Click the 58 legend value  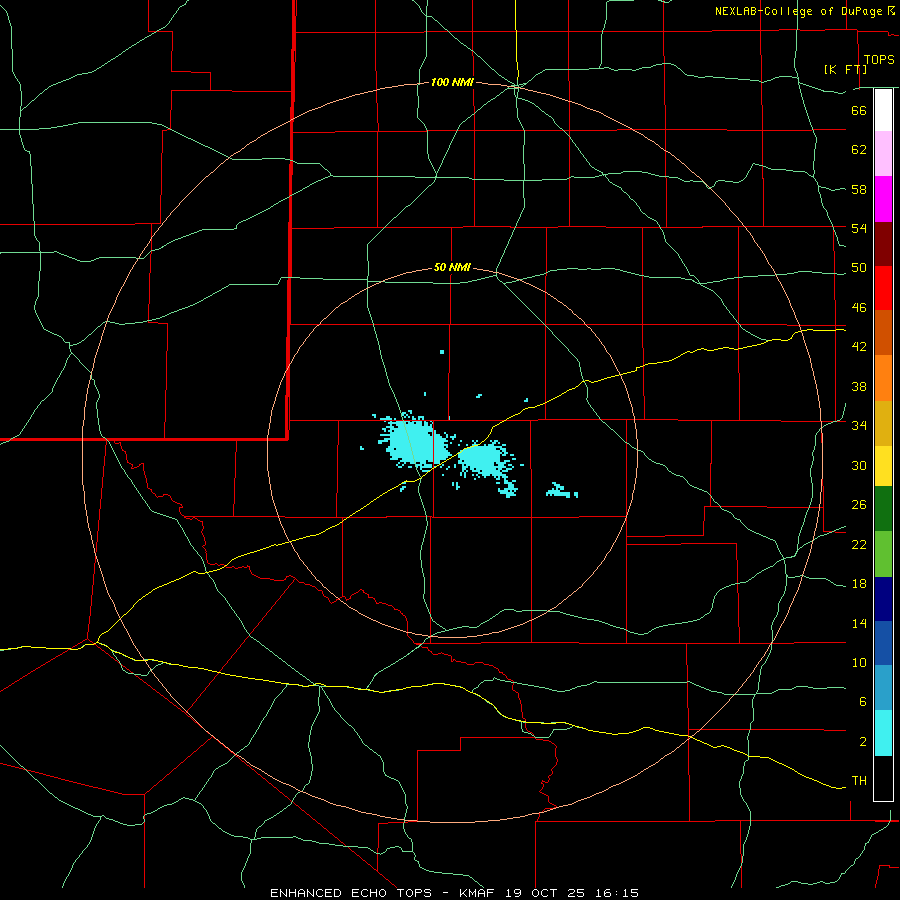tap(859, 189)
